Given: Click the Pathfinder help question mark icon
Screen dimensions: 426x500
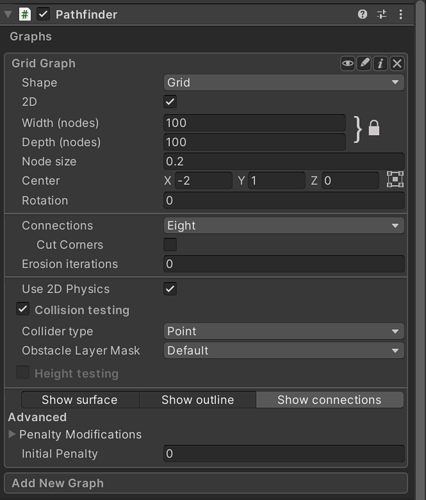Looking at the screenshot, I should (x=362, y=14).
